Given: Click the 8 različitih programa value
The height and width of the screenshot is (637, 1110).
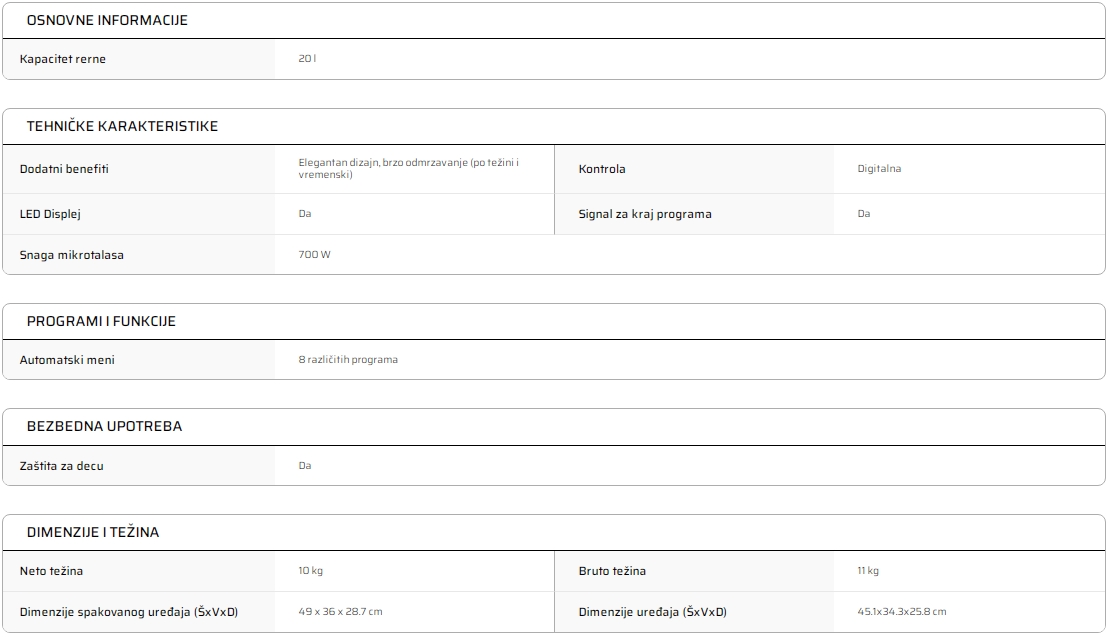Looking at the screenshot, I should tap(348, 360).
